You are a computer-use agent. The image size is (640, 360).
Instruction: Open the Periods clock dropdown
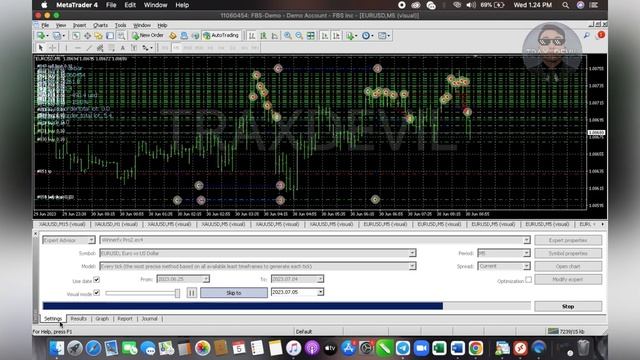pos(367,36)
